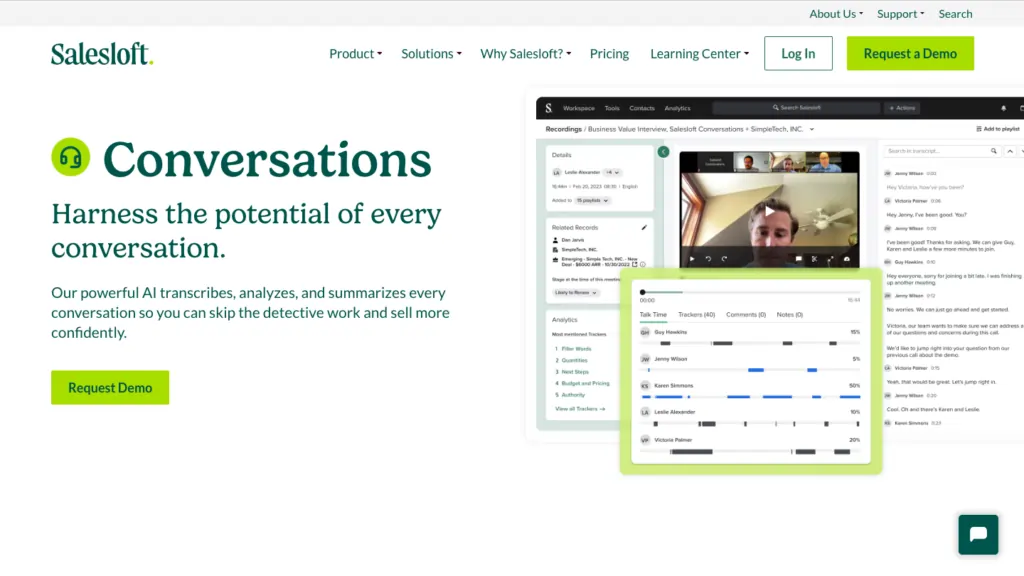Click the Add to playlist icon link
Viewport: 1024px width, 576px height.
(997, 129)
